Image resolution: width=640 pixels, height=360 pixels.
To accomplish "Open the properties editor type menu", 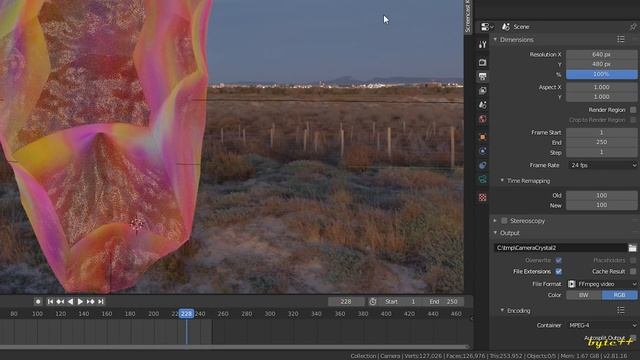I will (x=487, y=27).
